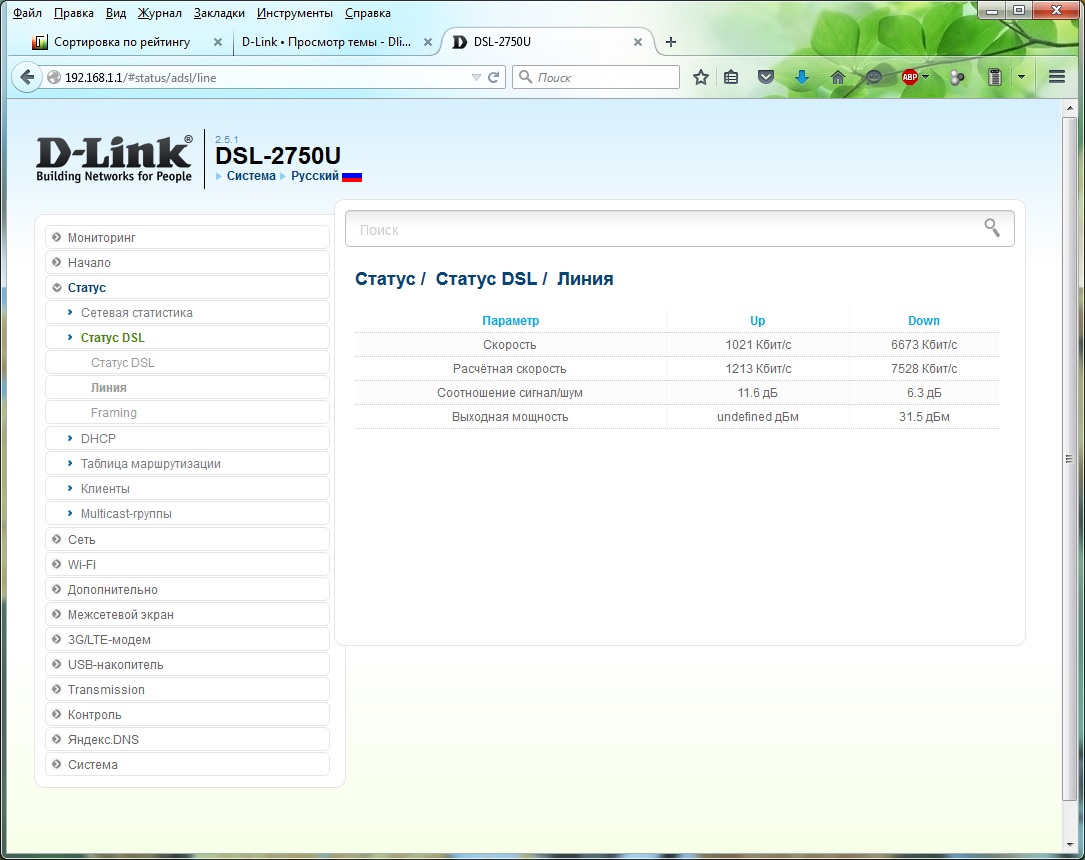This screenshot has height=860, width=1085.
Task: Click the router search magnifier icon
Action: (x=992, y=229)
